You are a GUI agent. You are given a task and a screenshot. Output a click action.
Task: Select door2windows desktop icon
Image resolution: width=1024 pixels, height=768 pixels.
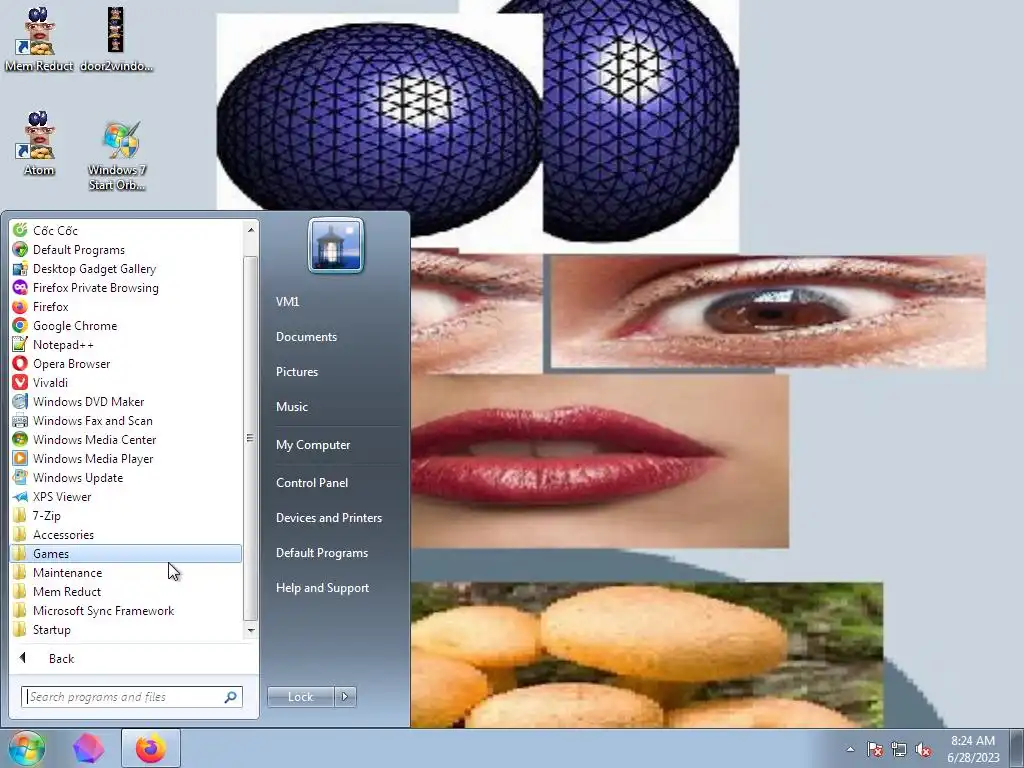[x=116, y=39]
